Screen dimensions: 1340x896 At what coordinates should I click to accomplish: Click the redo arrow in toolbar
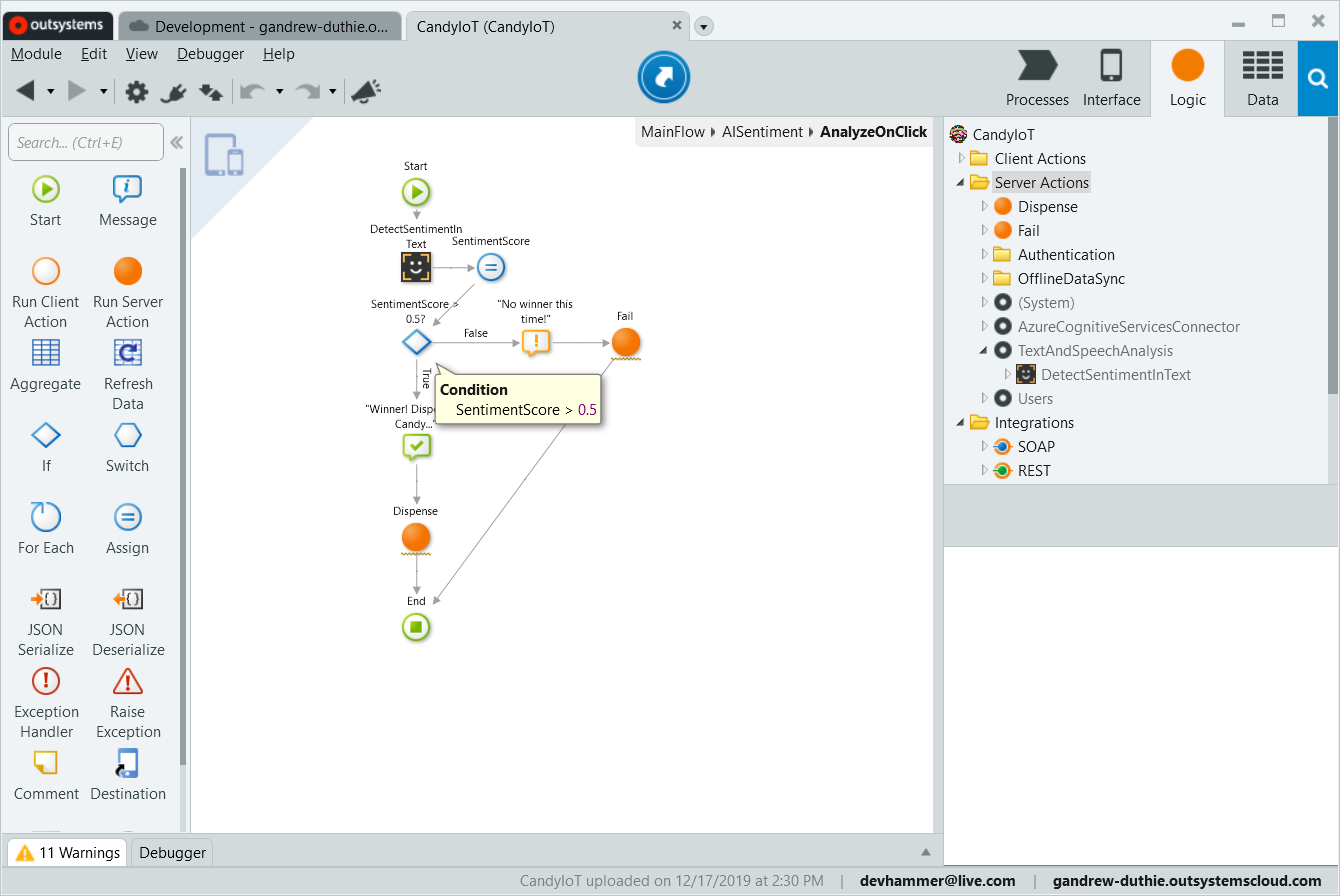click(x=307, y=91)
